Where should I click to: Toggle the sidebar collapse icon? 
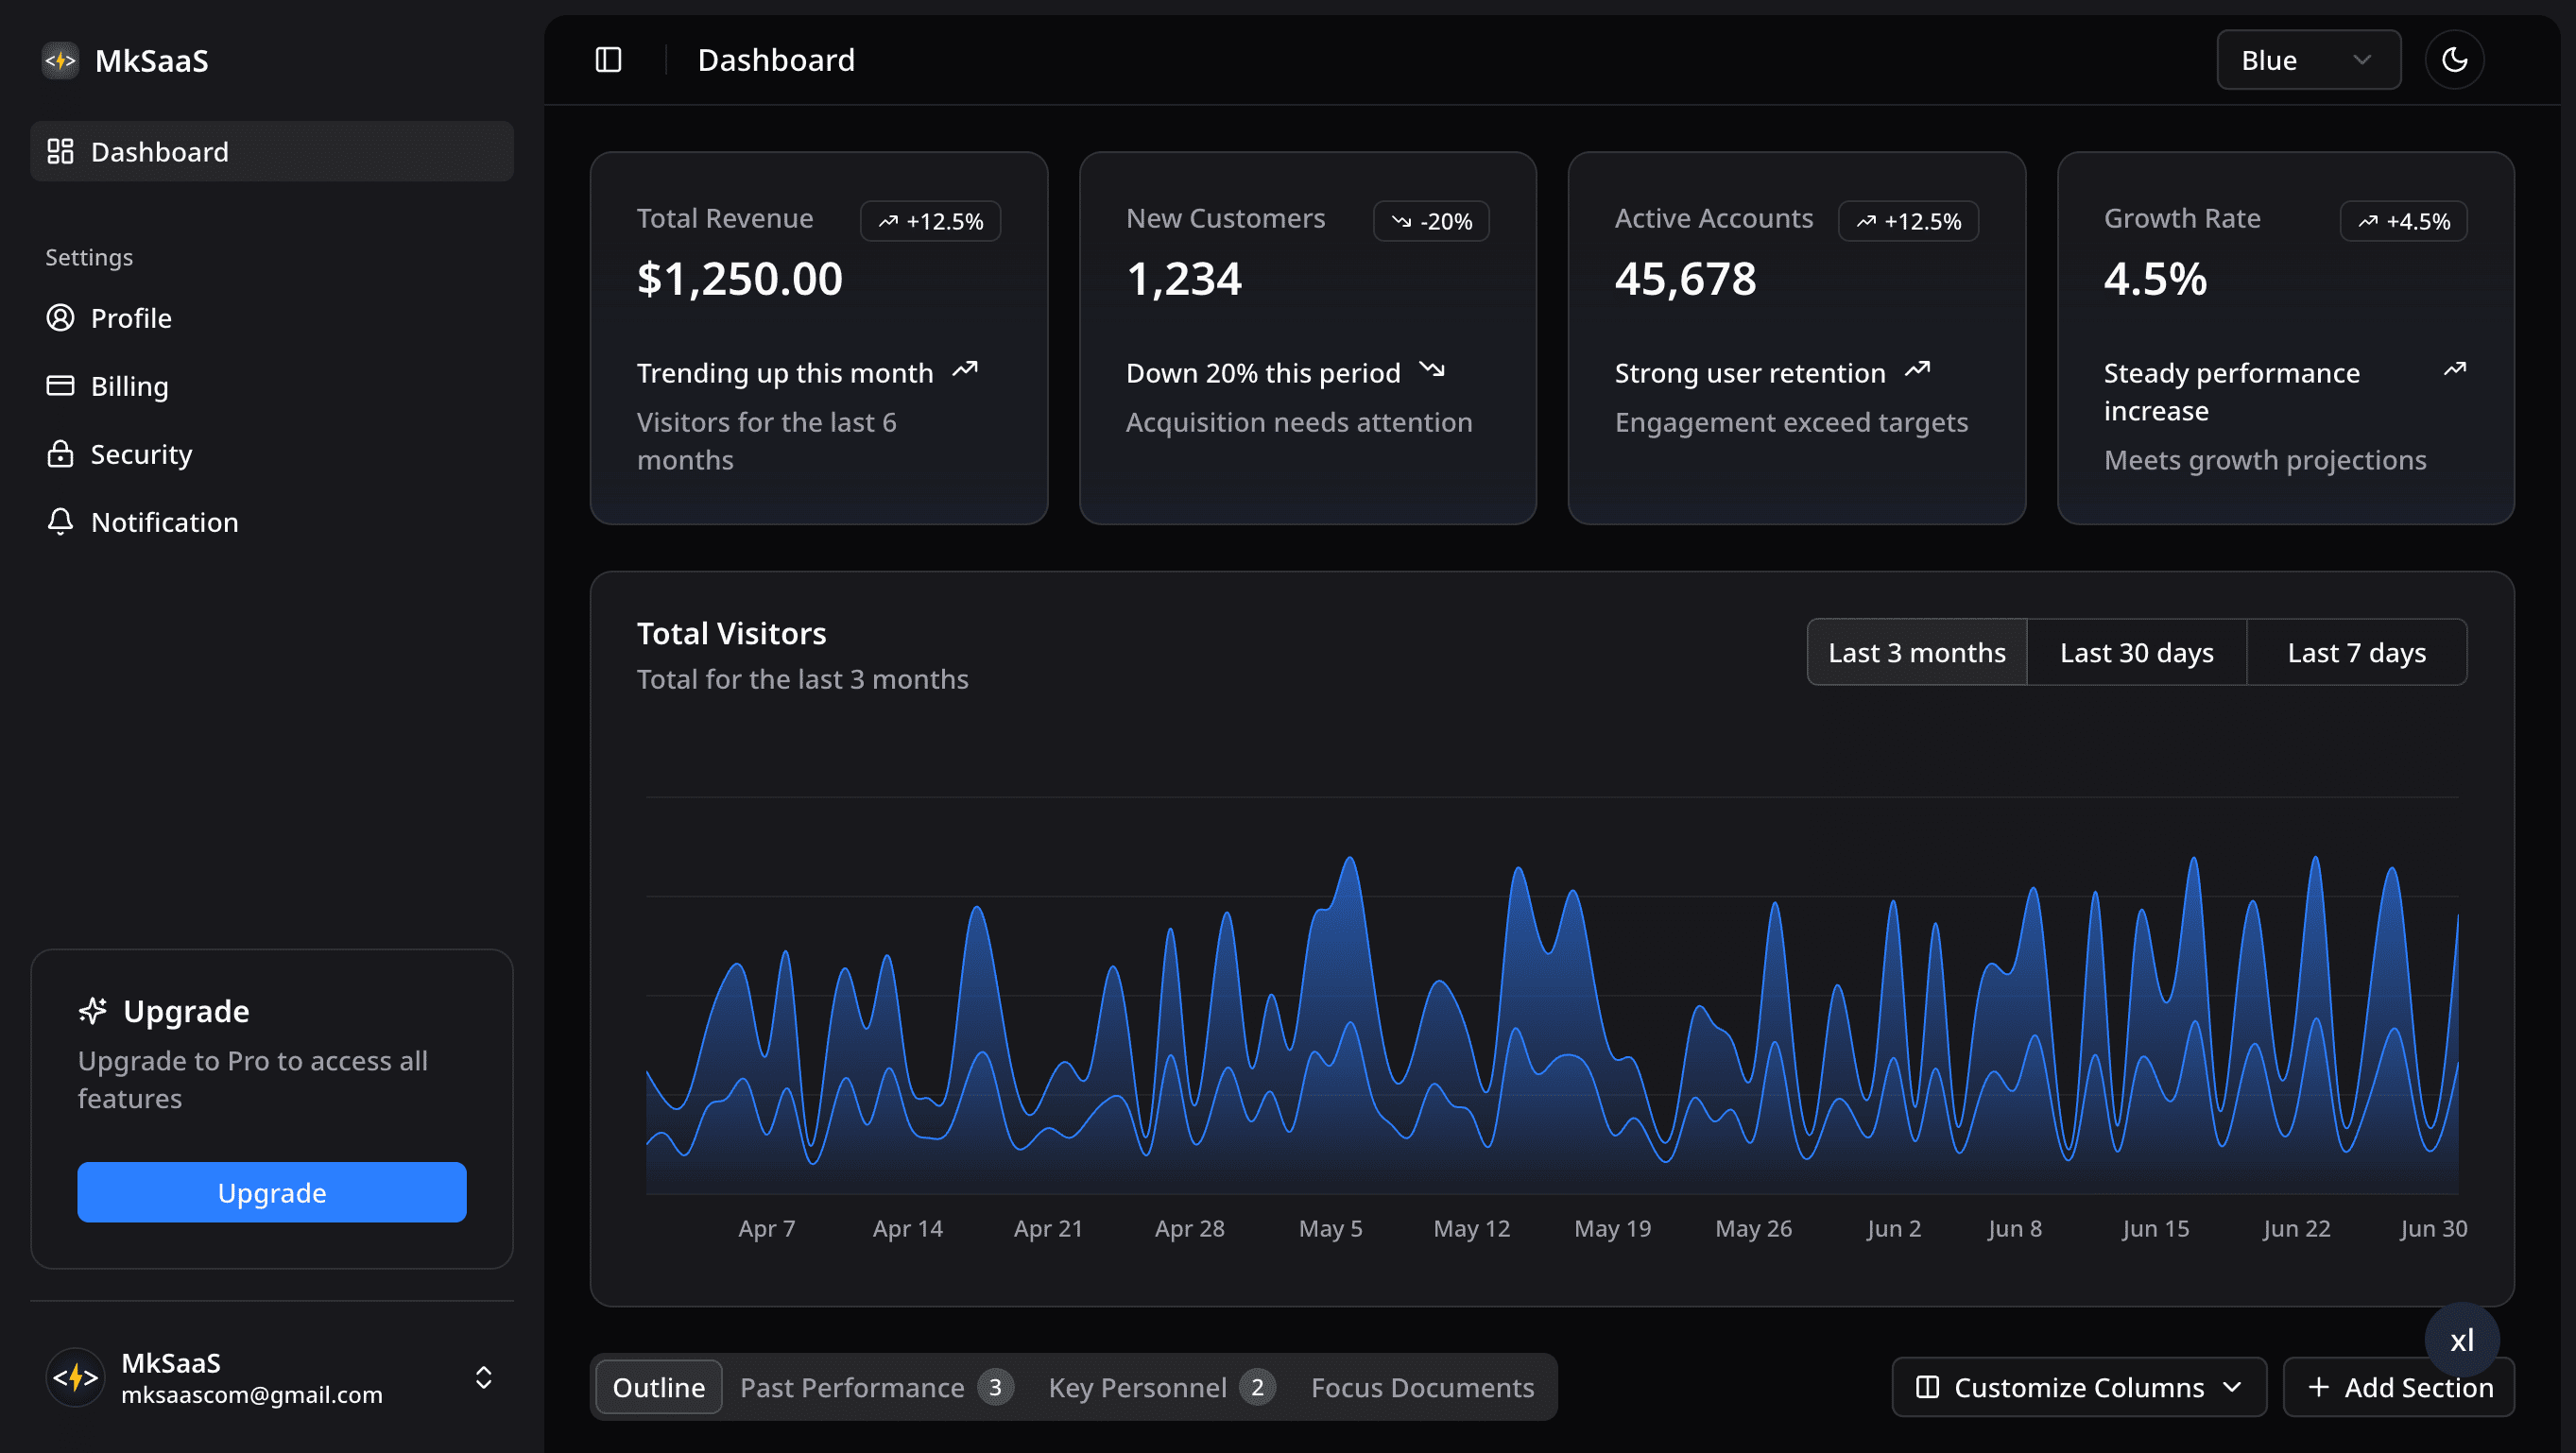(x=608, y=60)
